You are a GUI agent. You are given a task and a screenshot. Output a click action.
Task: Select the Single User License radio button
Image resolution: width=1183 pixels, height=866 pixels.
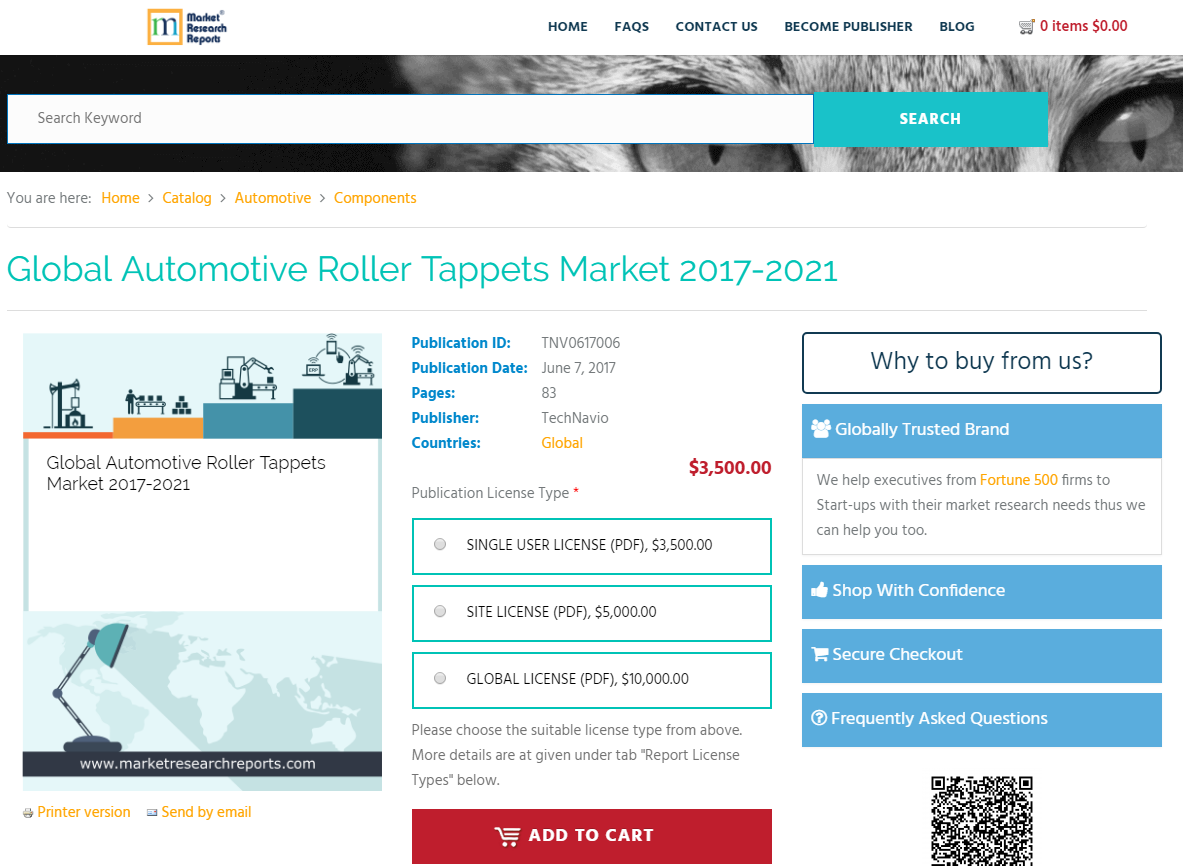(439, 543)
